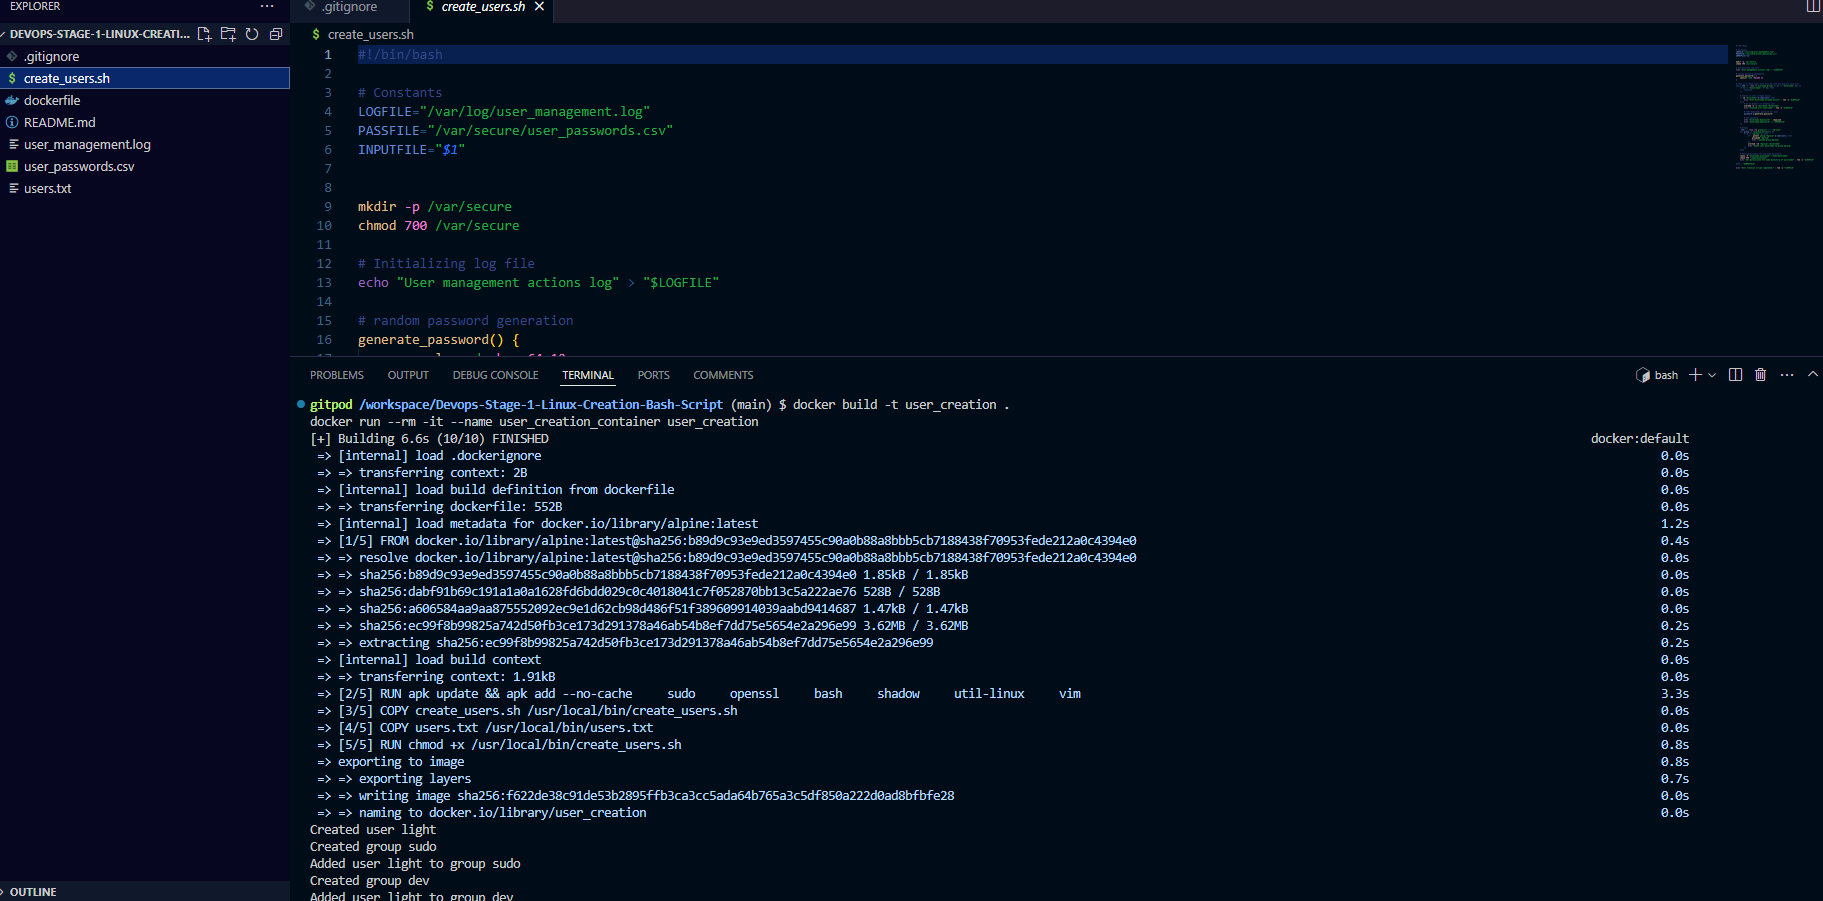Switch to the PROBLEMS panel tab
Screen dimensions: 1823x901
click(x=337, y=375)
